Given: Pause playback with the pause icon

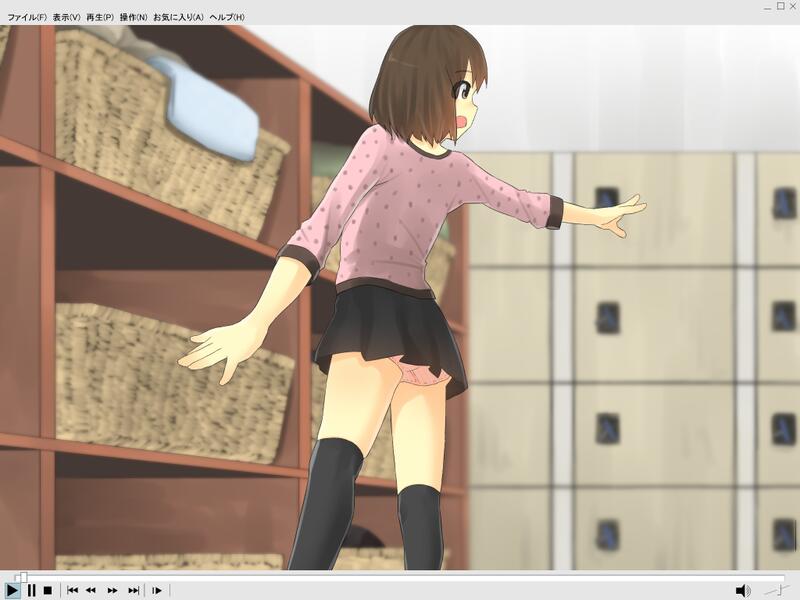Looking at the screenshot, I should click(31, 590).
